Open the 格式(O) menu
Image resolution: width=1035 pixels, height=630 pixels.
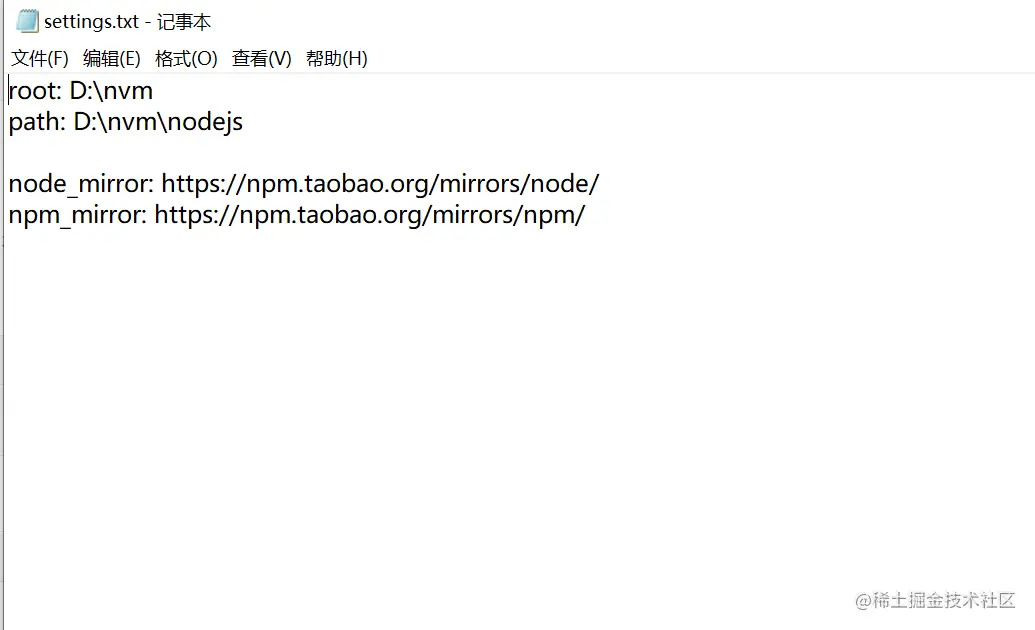point(186,59)
